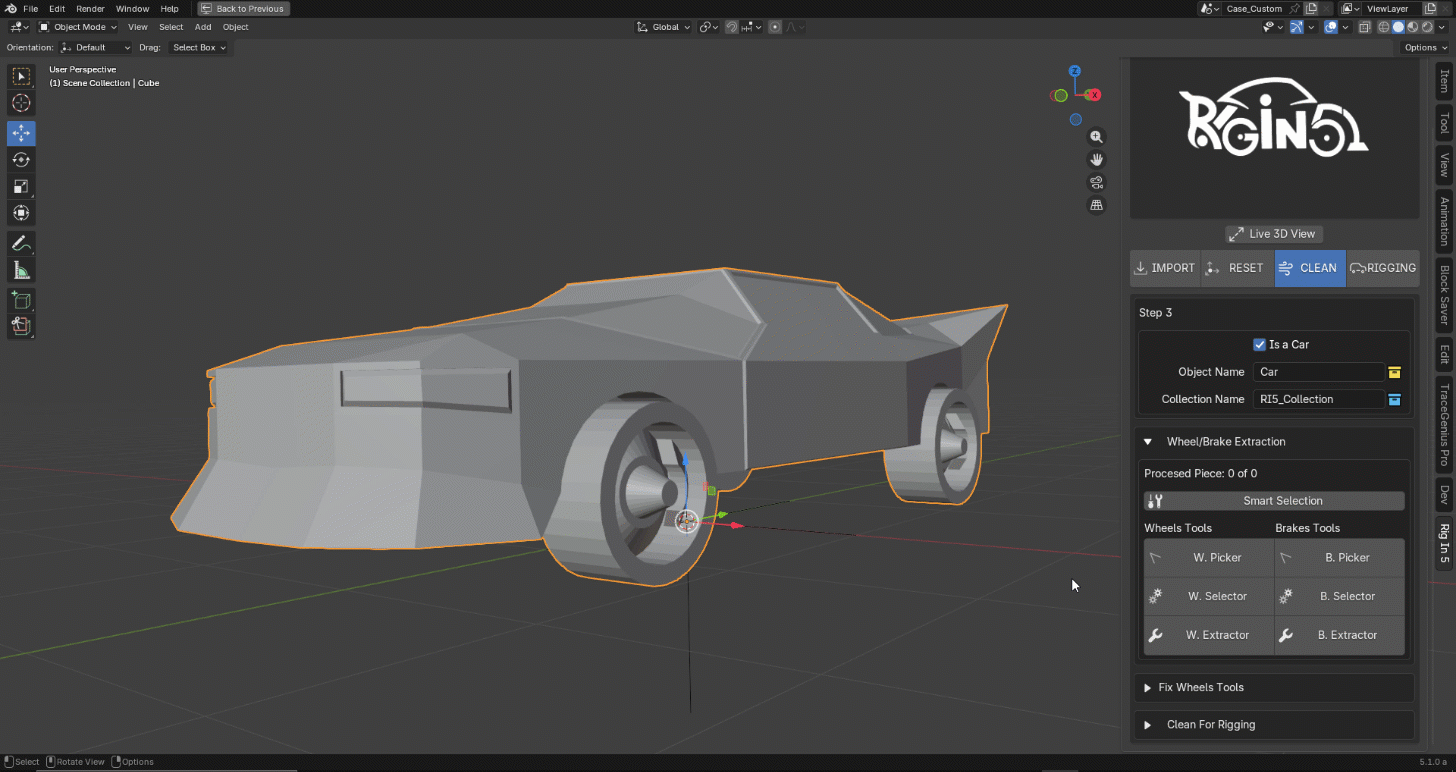Viewport: 1456px width, 772px height.
Task: Open the editor type selector icon
Action: click(x=20, y=27)
